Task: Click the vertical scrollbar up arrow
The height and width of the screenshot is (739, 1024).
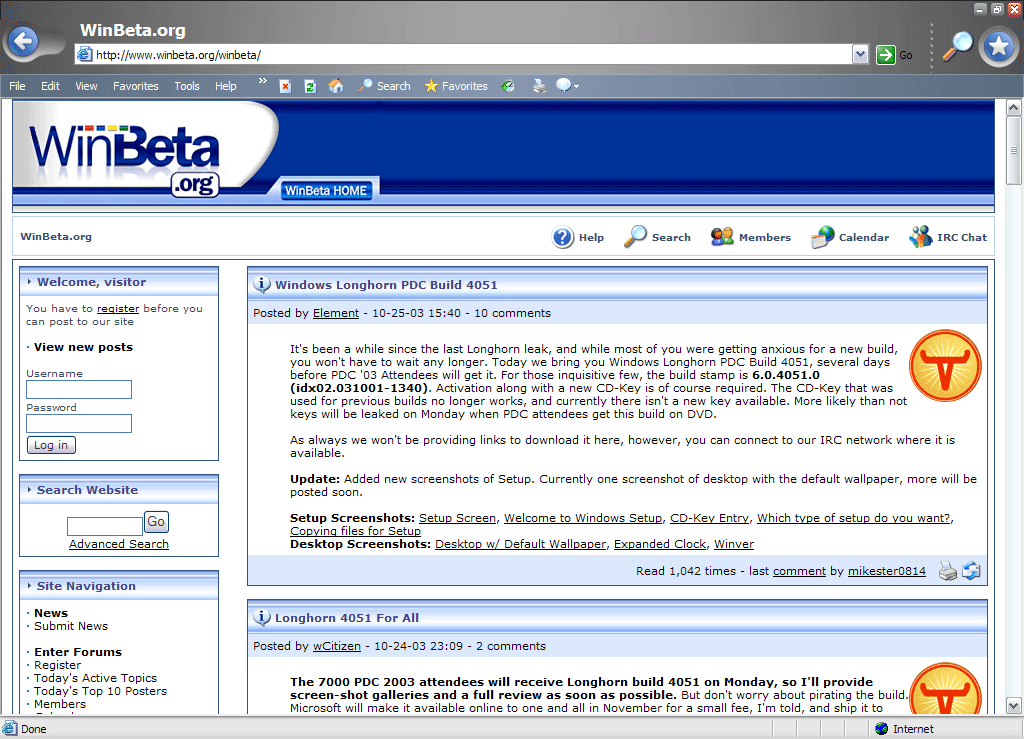Action: [x=1013, y=107]
